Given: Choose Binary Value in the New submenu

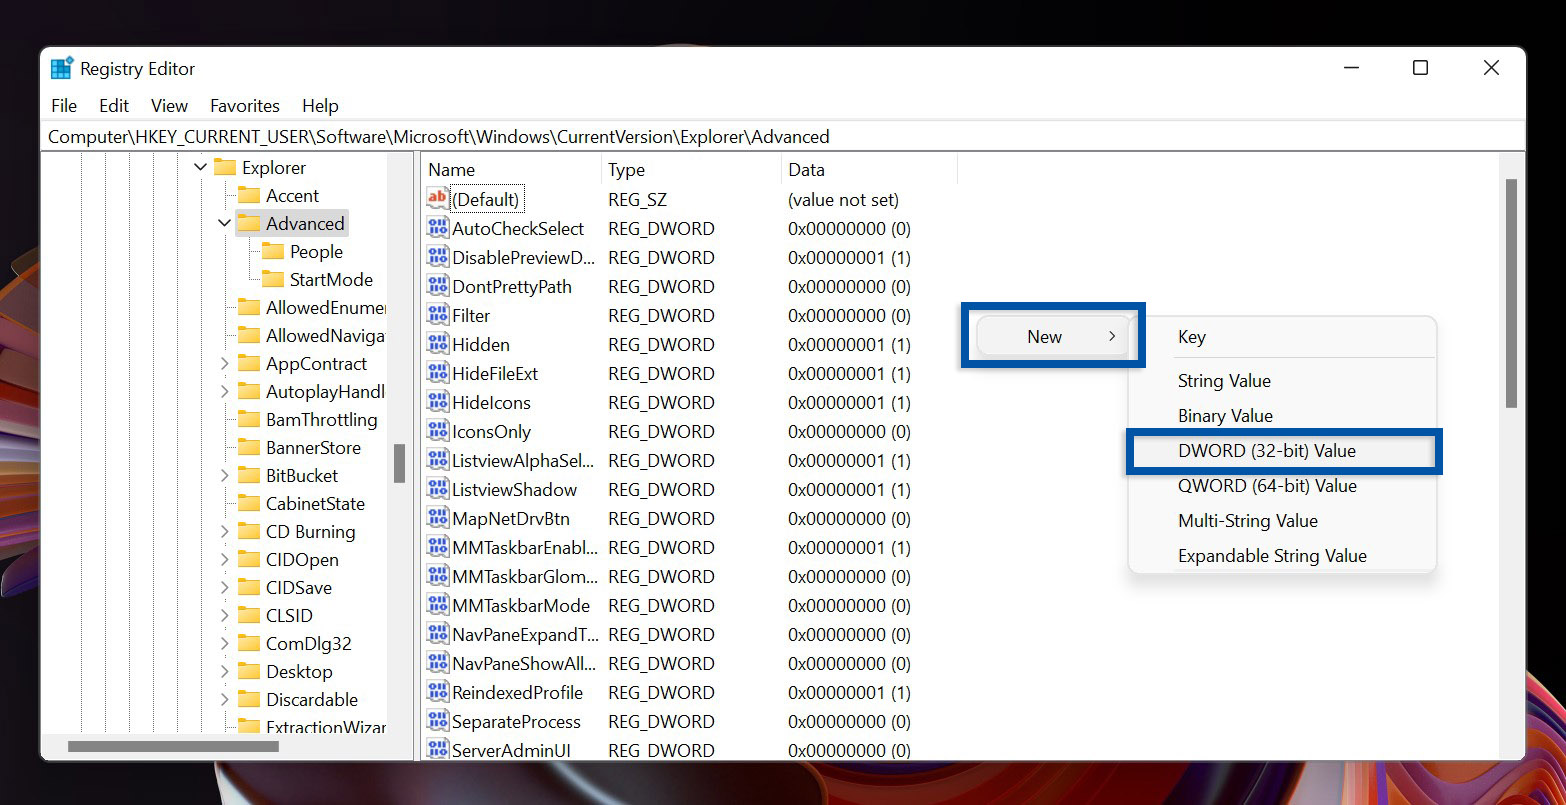Looking at the screenshot, I should tap(1225, 415).
